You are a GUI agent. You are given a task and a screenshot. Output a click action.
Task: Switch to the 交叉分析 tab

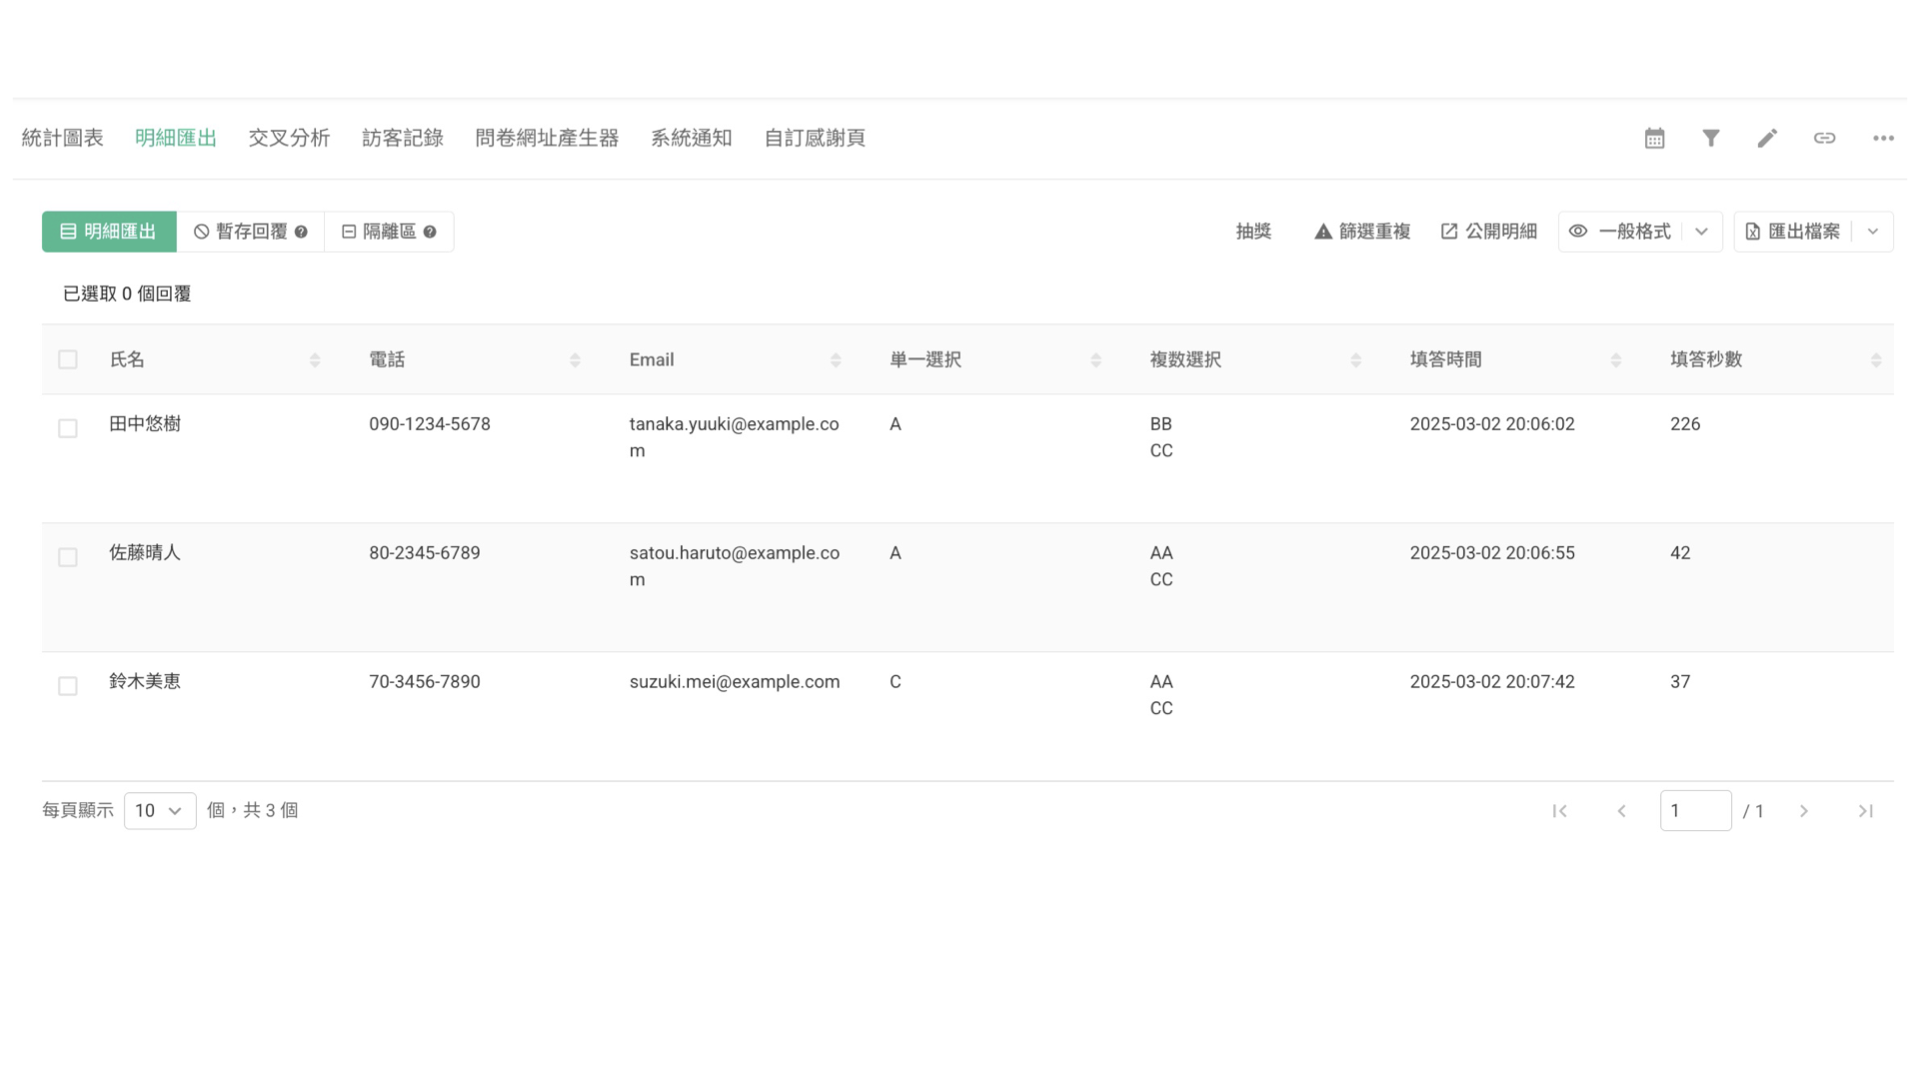click(x=289, y=138)
